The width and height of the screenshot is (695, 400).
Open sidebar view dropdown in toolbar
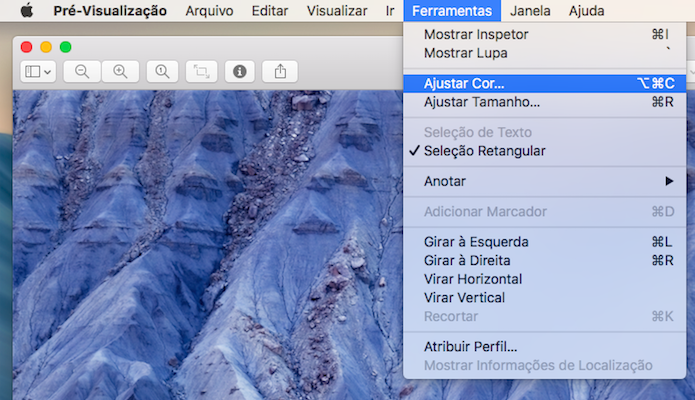pyautogui.click(x=38, y=71)
